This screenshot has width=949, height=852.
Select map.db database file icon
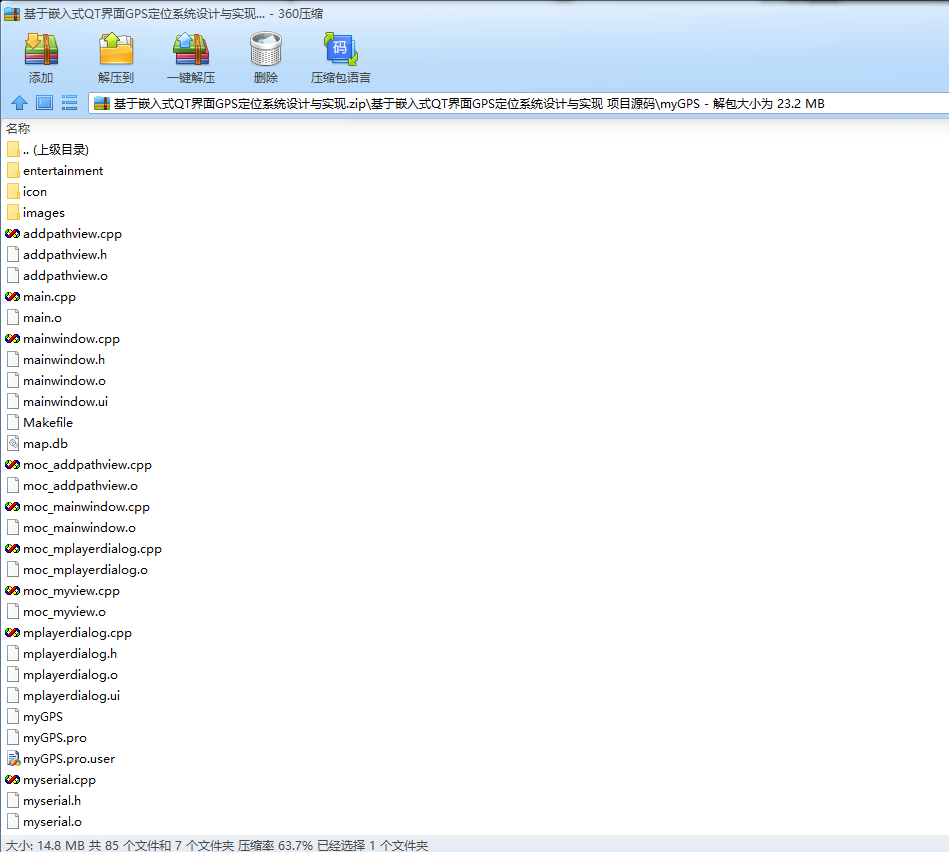pyautogui.click(x=13, y=444)
